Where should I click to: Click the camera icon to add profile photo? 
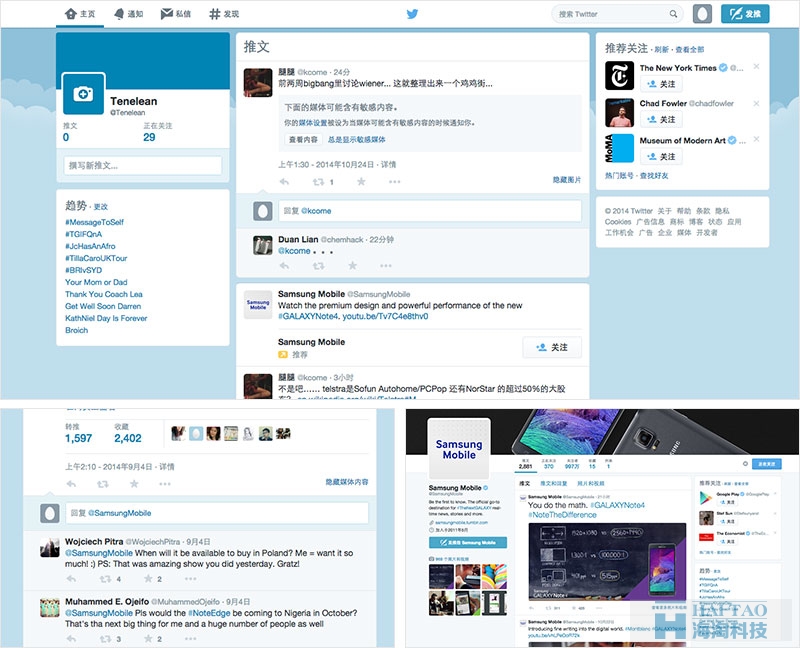[83, 94]
